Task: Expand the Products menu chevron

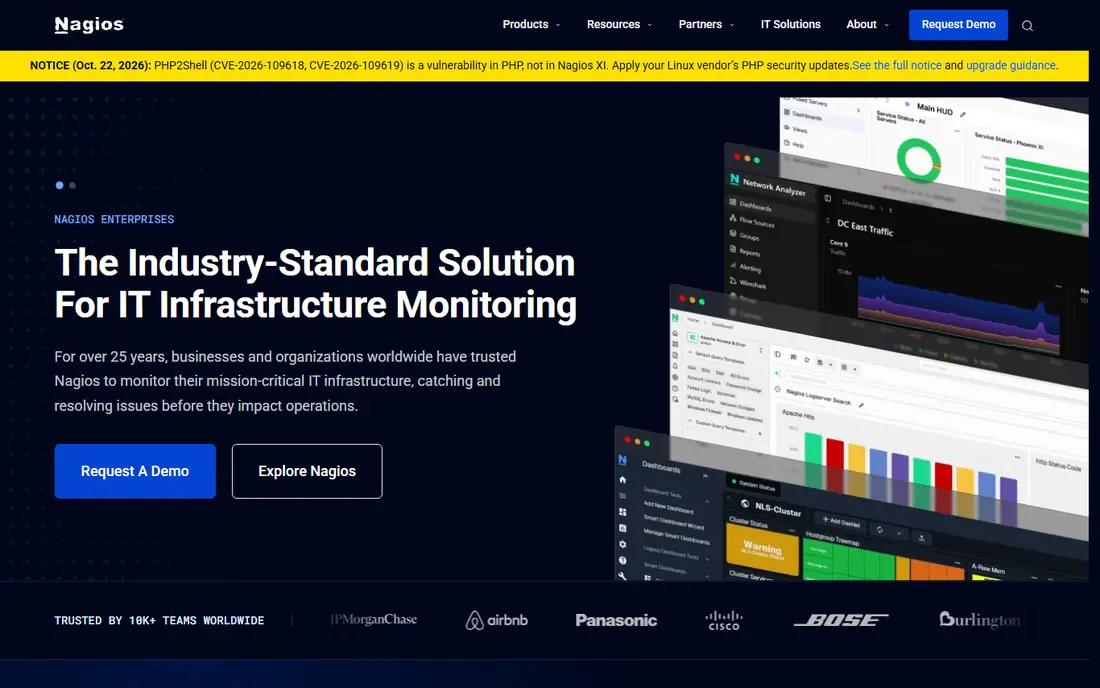Action: 558,25
